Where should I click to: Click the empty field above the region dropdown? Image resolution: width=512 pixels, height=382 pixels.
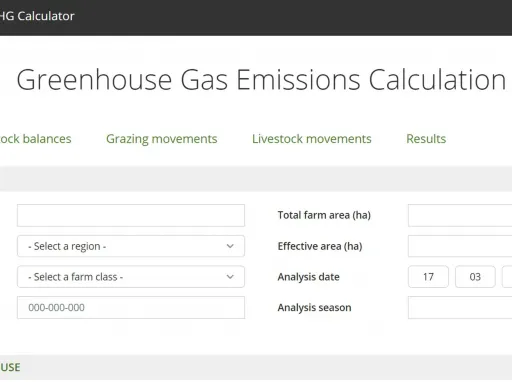pos(131,216)
